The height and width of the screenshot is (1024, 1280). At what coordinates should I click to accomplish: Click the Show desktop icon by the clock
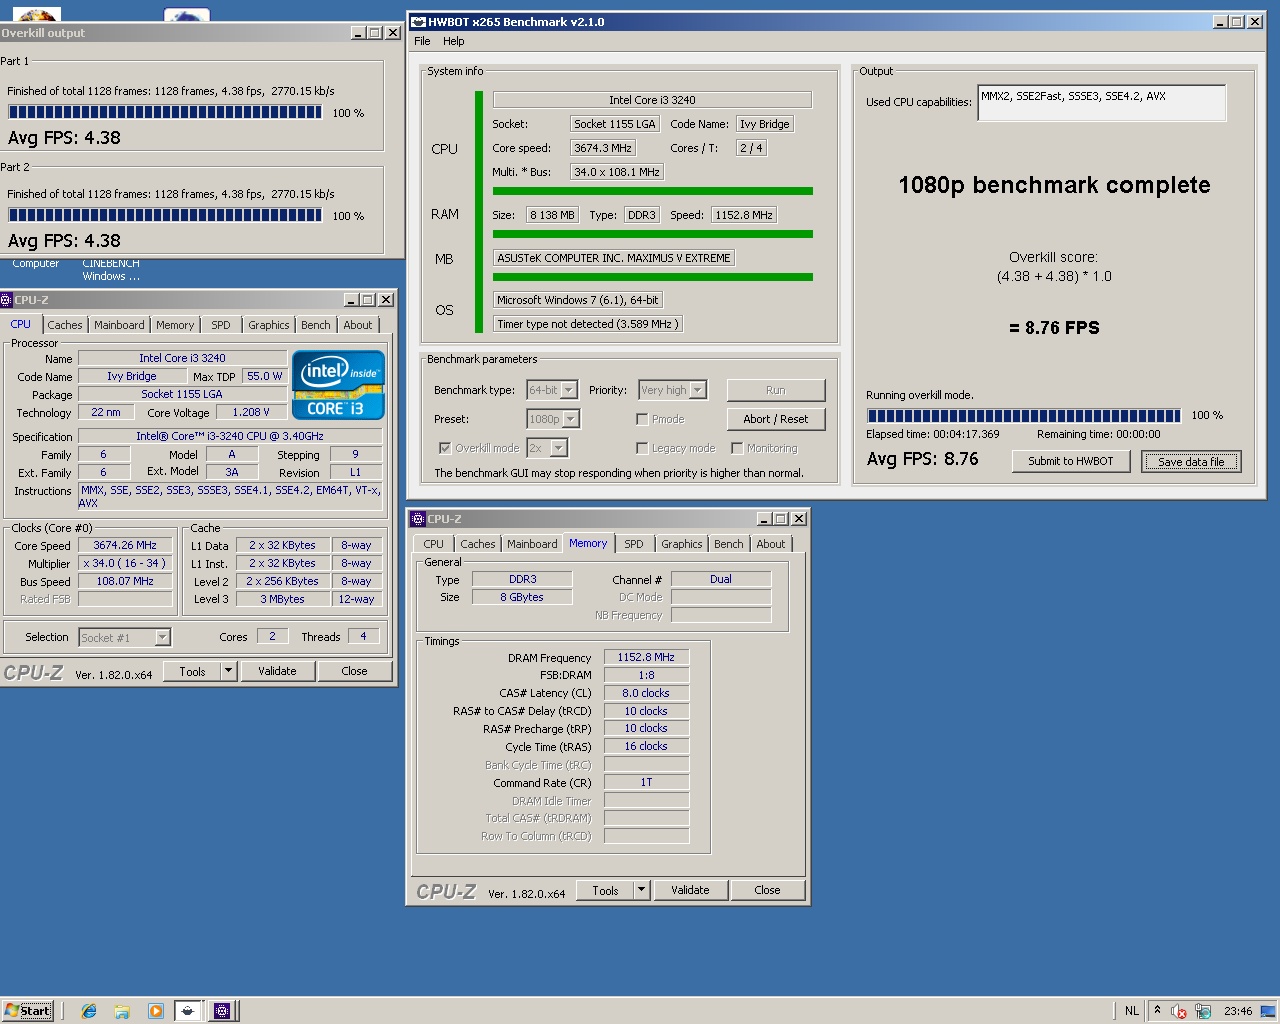1268,1010
